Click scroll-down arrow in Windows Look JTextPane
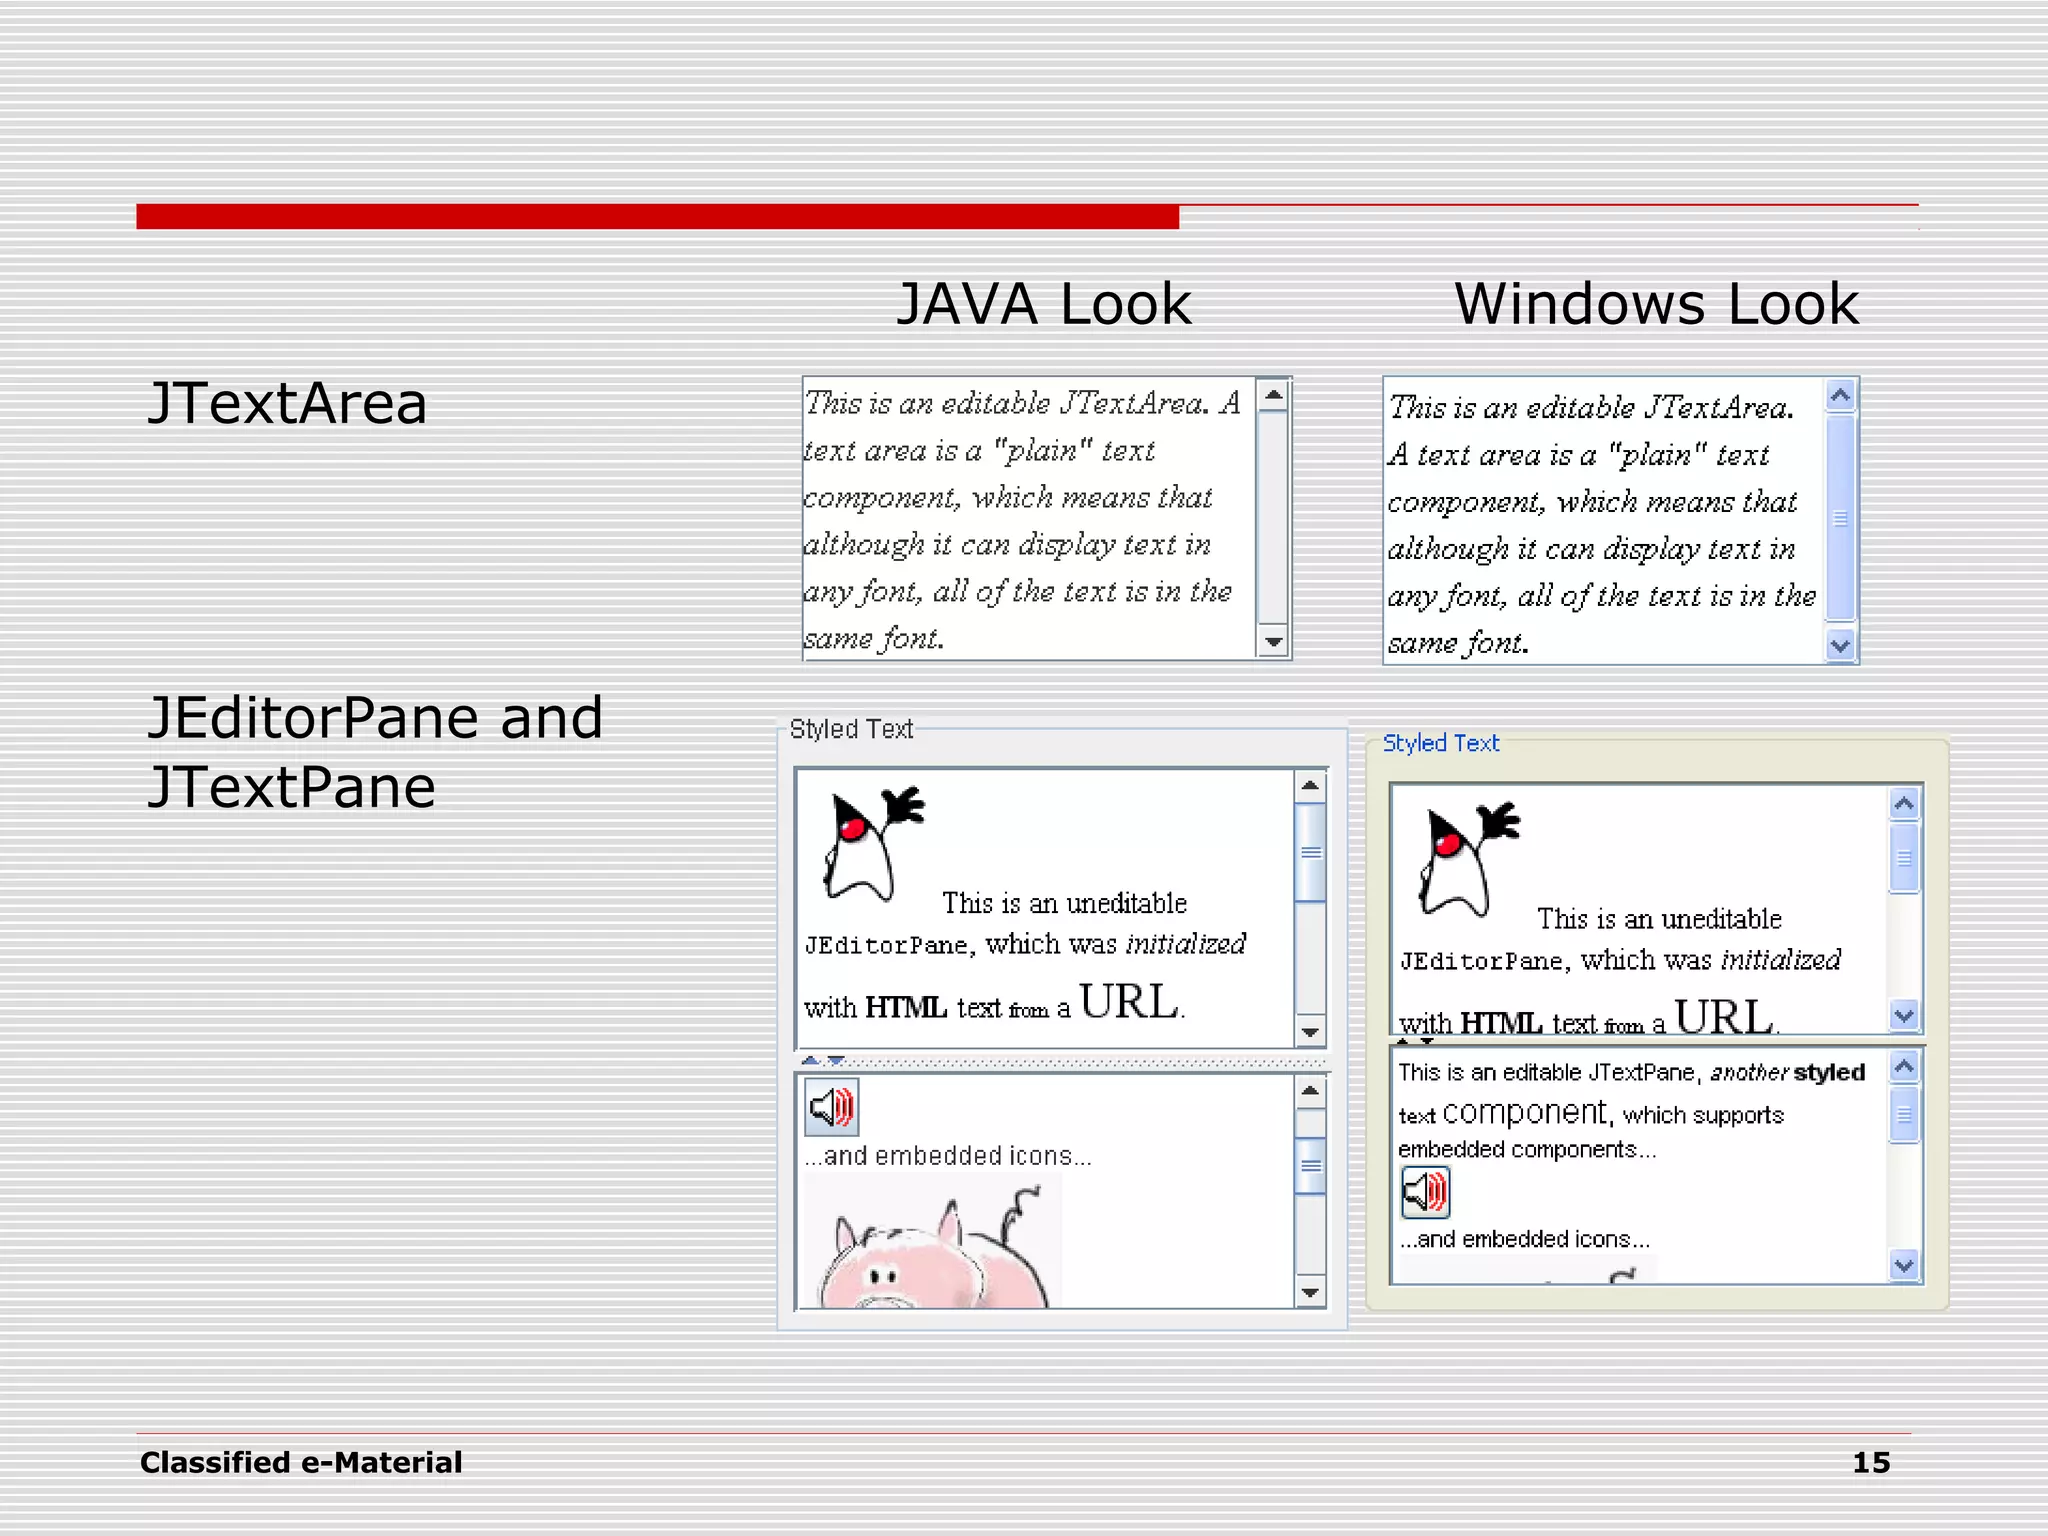Viewport: 2048px width, 1536px height. pyautogui.click(x=1904, y=1265)
